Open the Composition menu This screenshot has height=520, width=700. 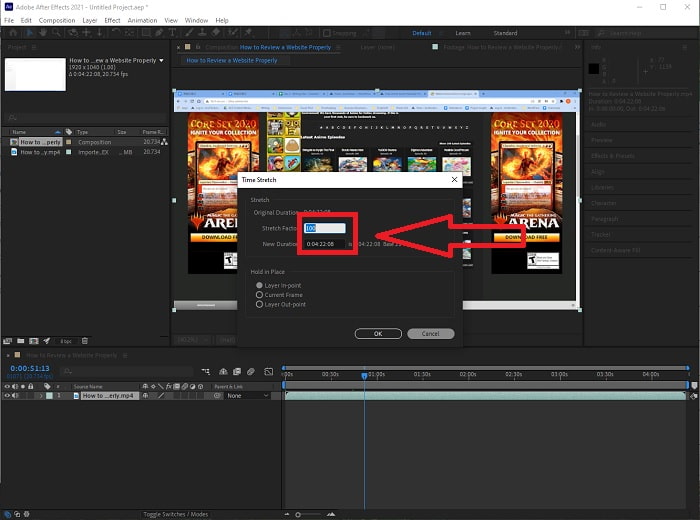tap(57, 20)
